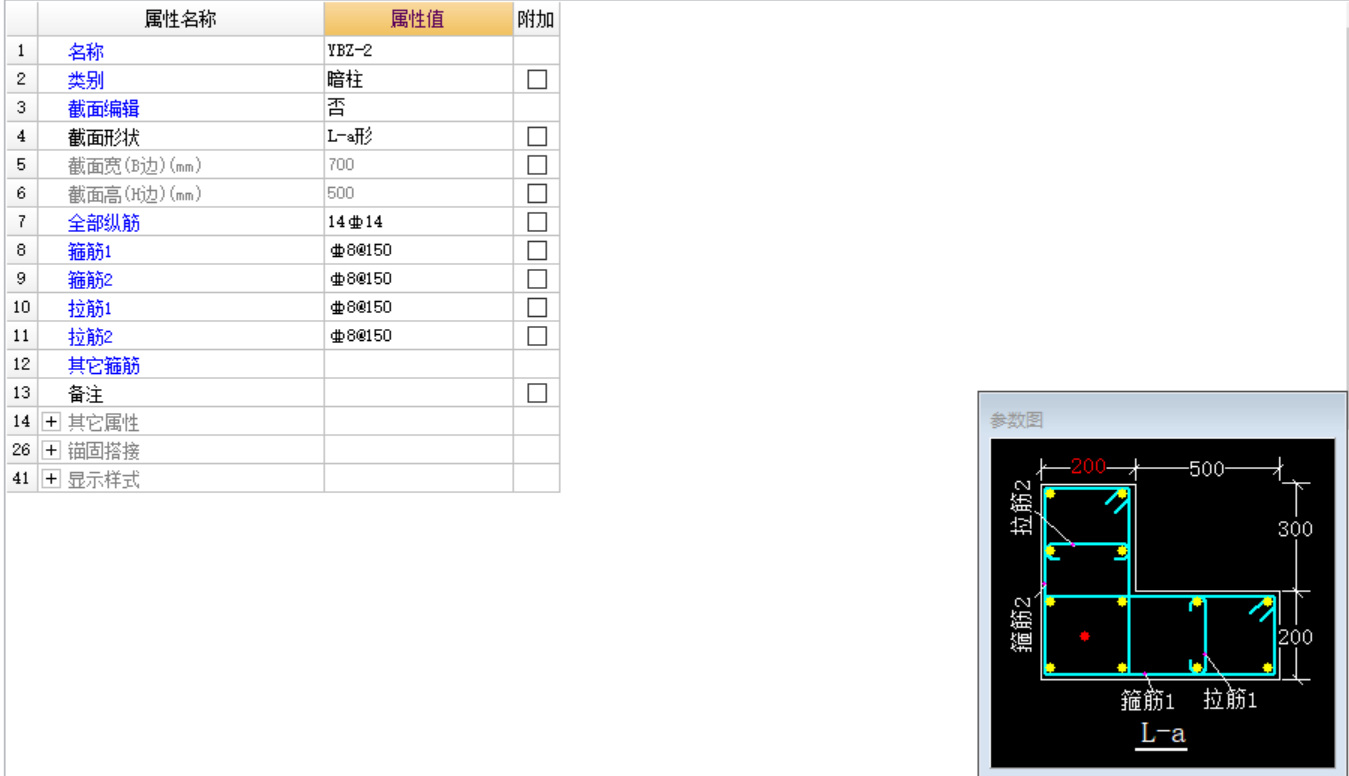Select the 备注 property label
Viewport: 1349px width, 776px height.
coord(86,394)
